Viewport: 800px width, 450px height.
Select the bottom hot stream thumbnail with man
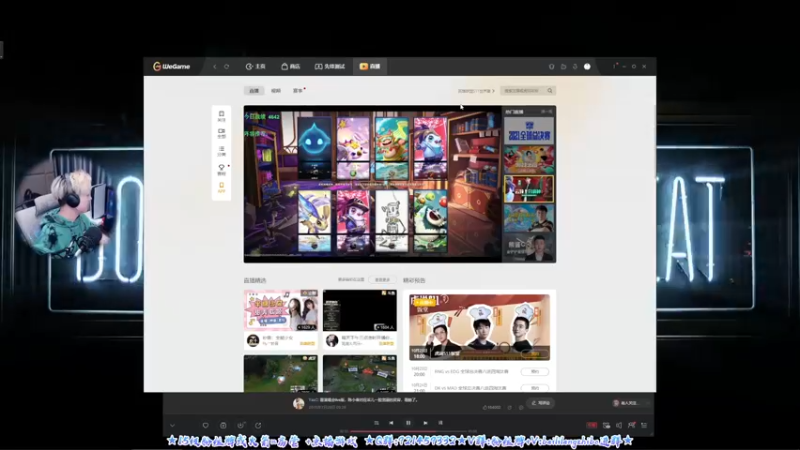(x=529, y=248)
